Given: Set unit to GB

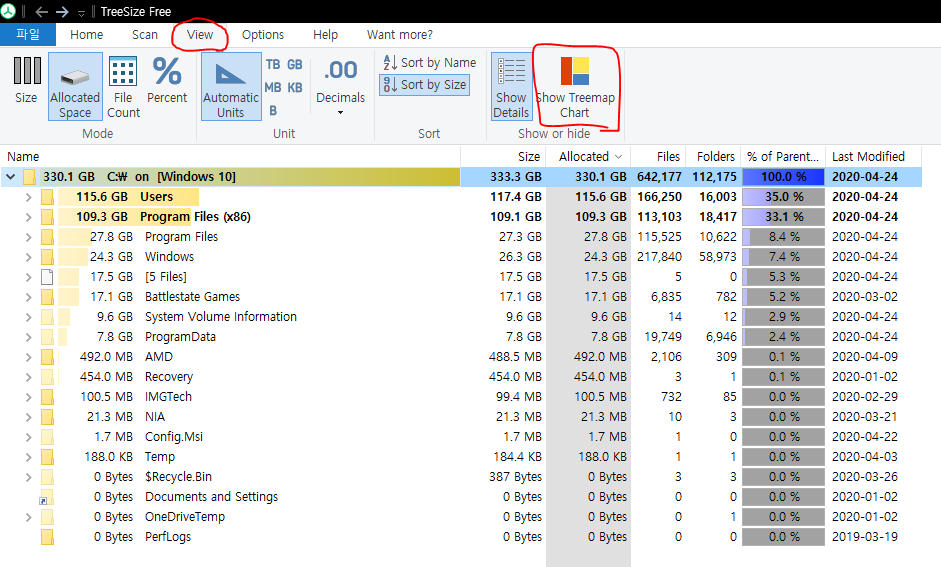Looking at the screenshot, I should click(295, 65).
